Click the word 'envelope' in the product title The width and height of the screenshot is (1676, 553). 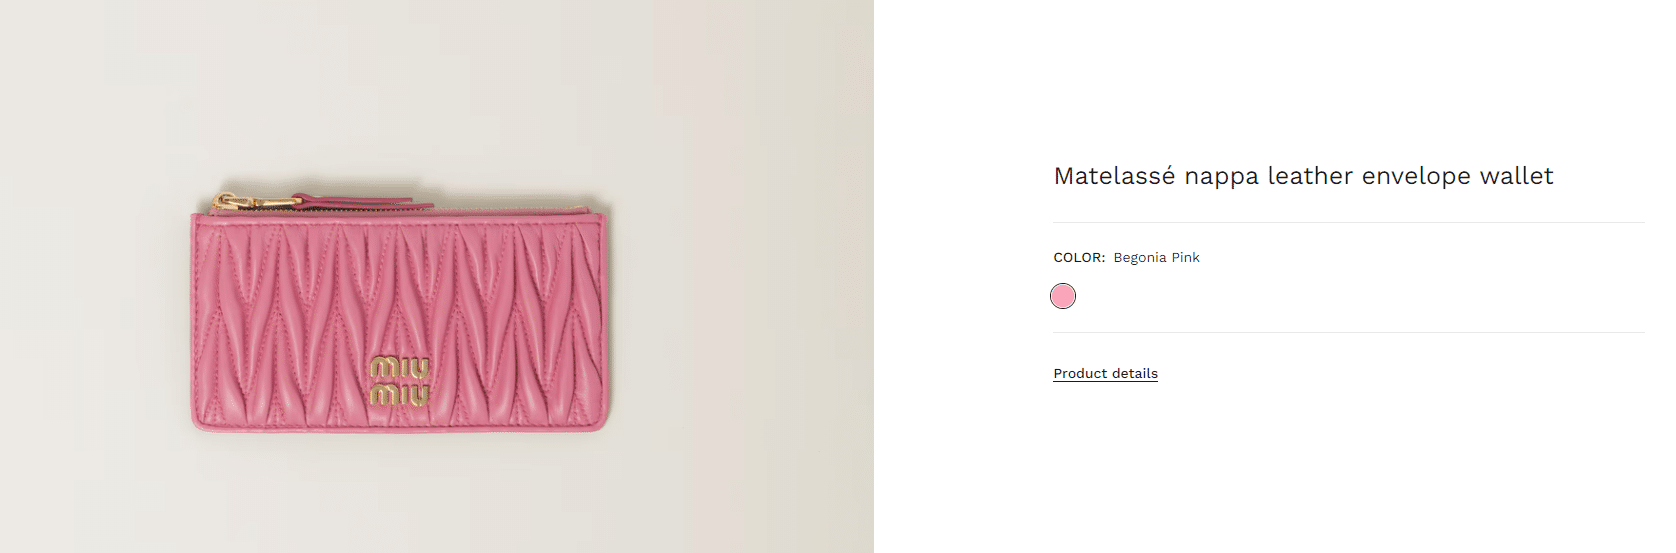point(1416,176)
